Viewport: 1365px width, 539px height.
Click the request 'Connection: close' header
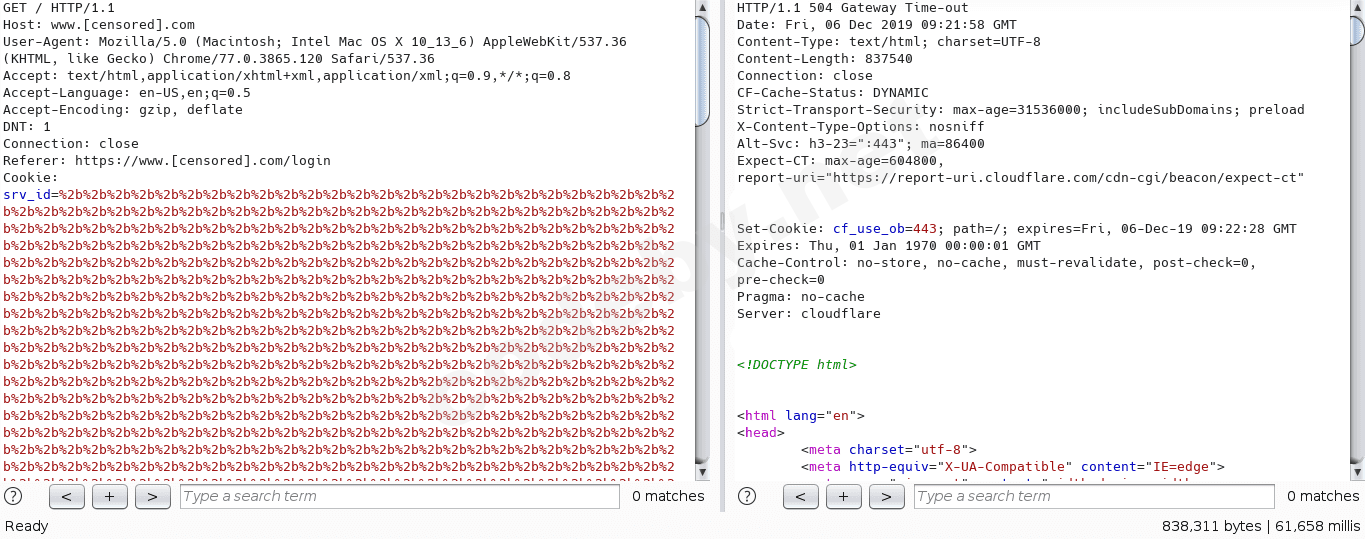[71, 144]
